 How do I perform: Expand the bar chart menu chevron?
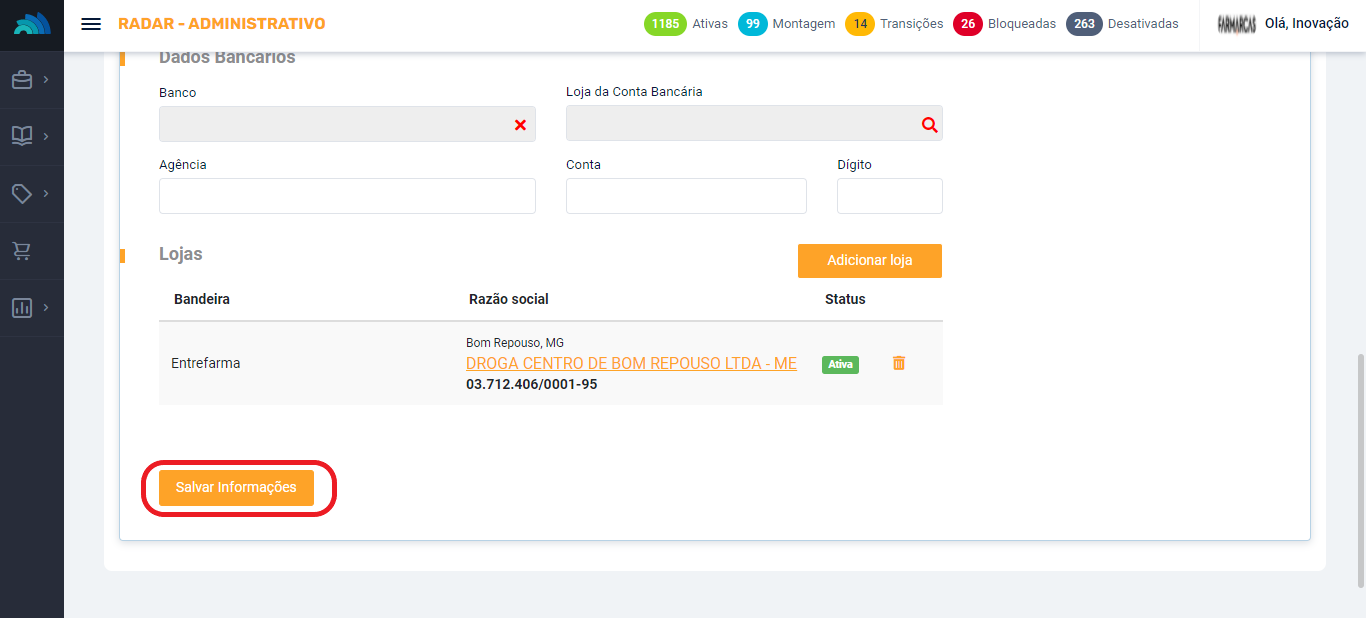46,307
